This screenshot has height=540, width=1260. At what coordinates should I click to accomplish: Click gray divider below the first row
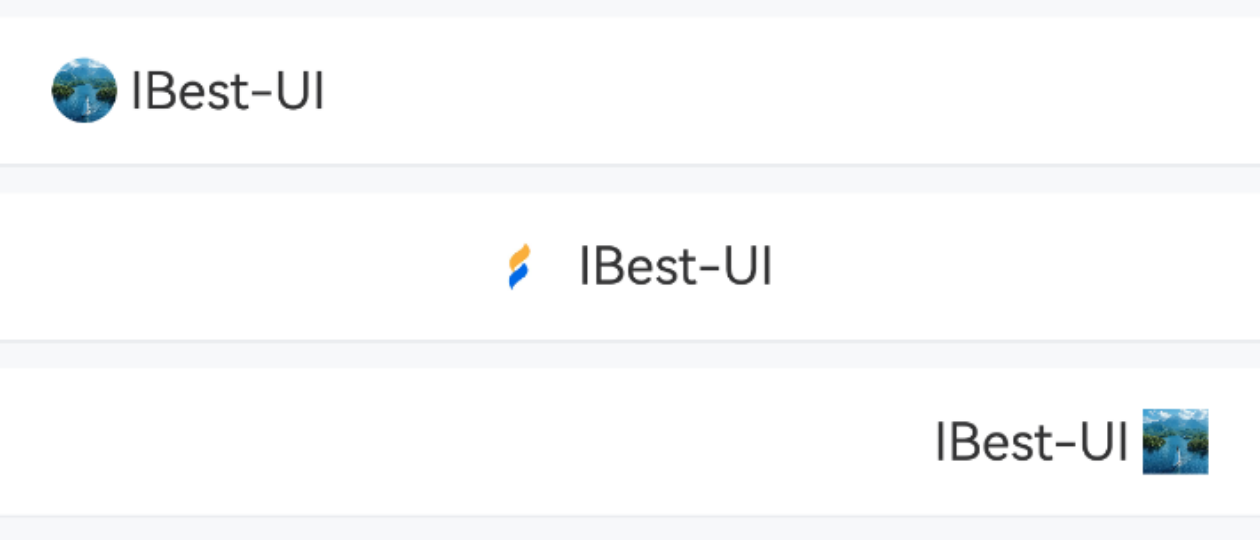[x=630, y=179]
